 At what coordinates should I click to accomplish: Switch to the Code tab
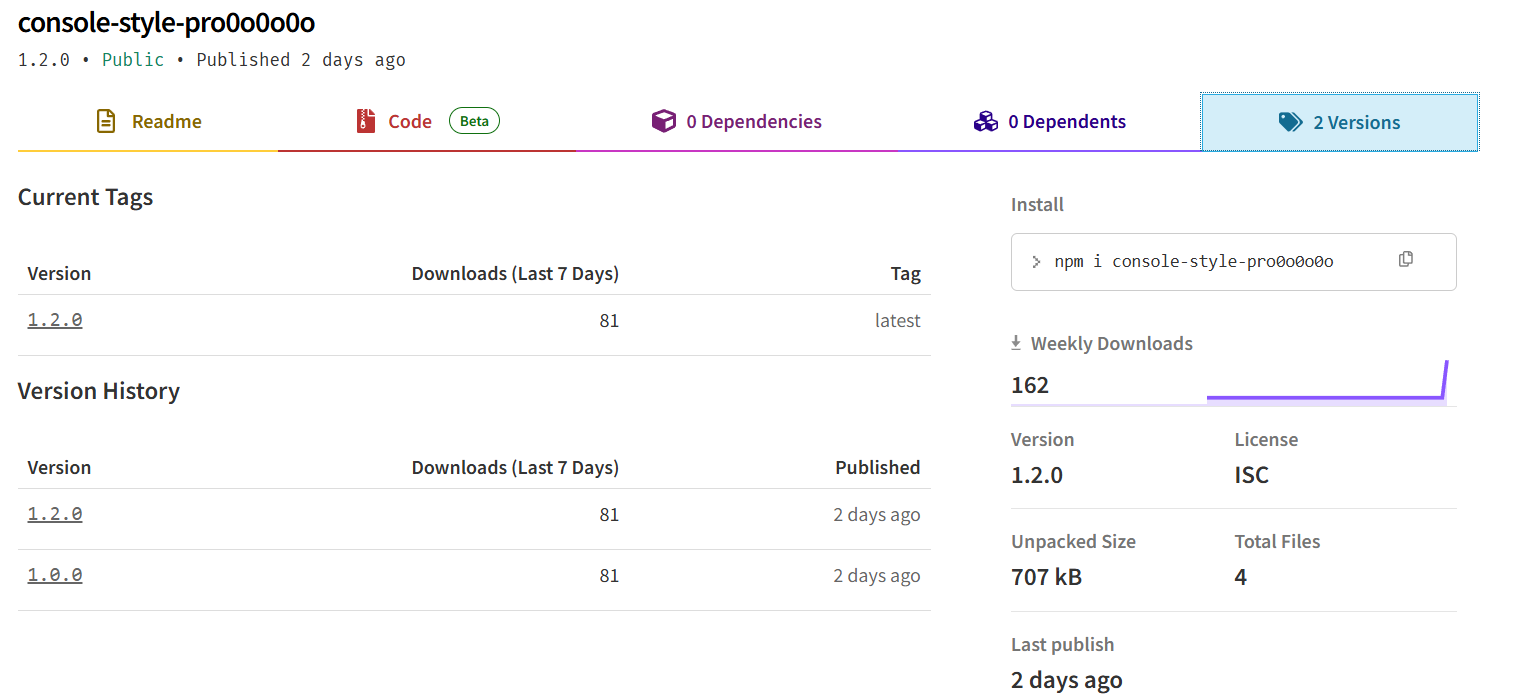(x=410, y=122)
